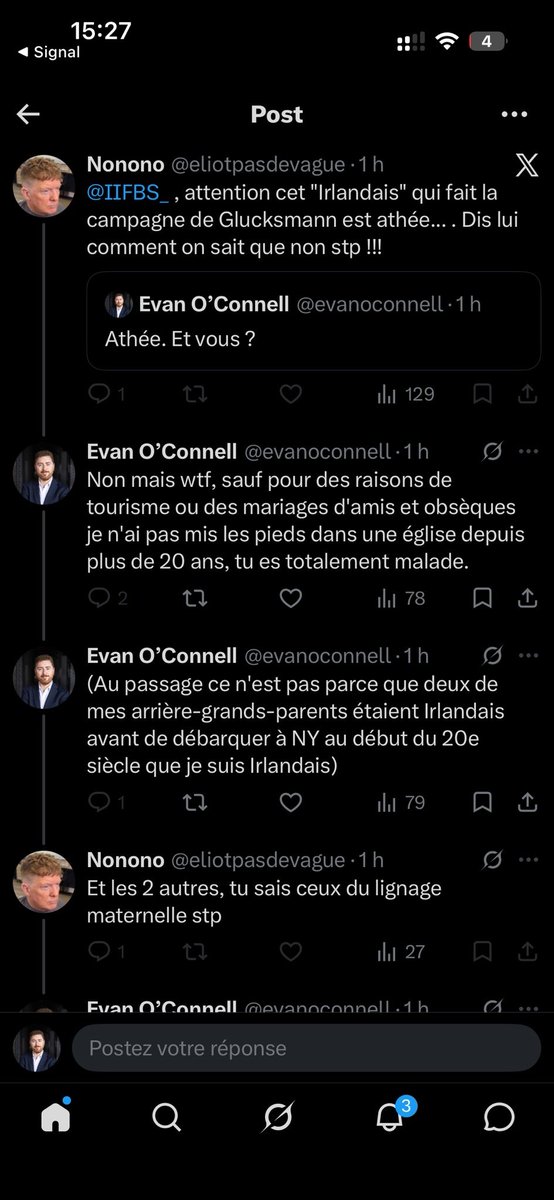
Task: Share the Nonono post with 129 views
Action: click(527, 394)
